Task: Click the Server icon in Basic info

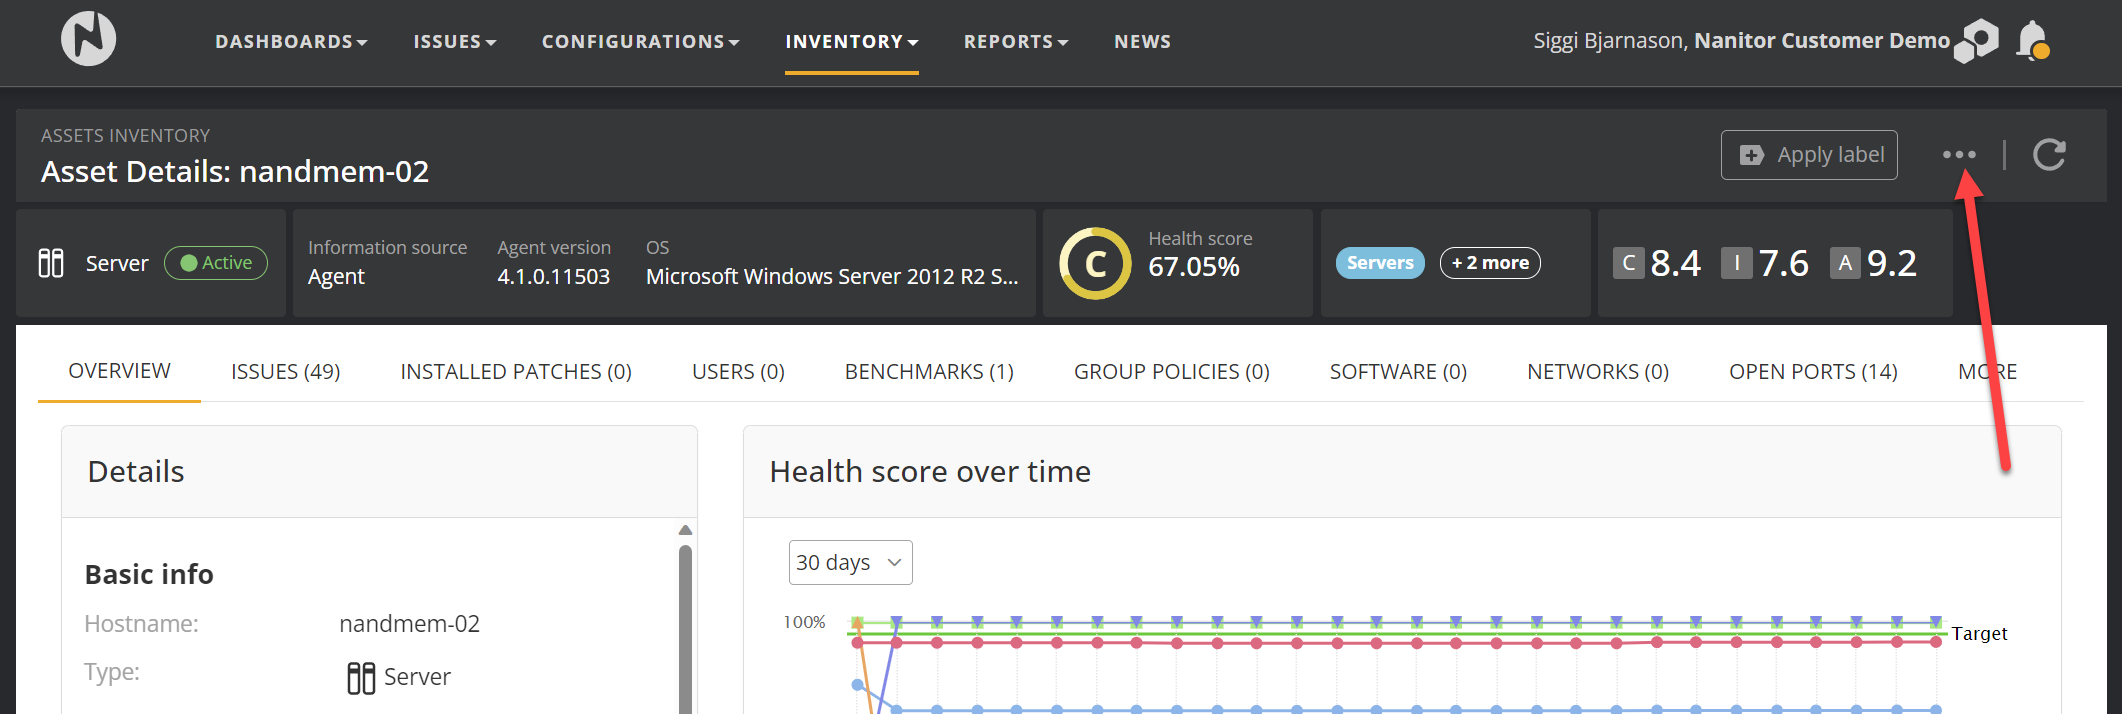Action: pyautogui.click(x=361, y=677)
